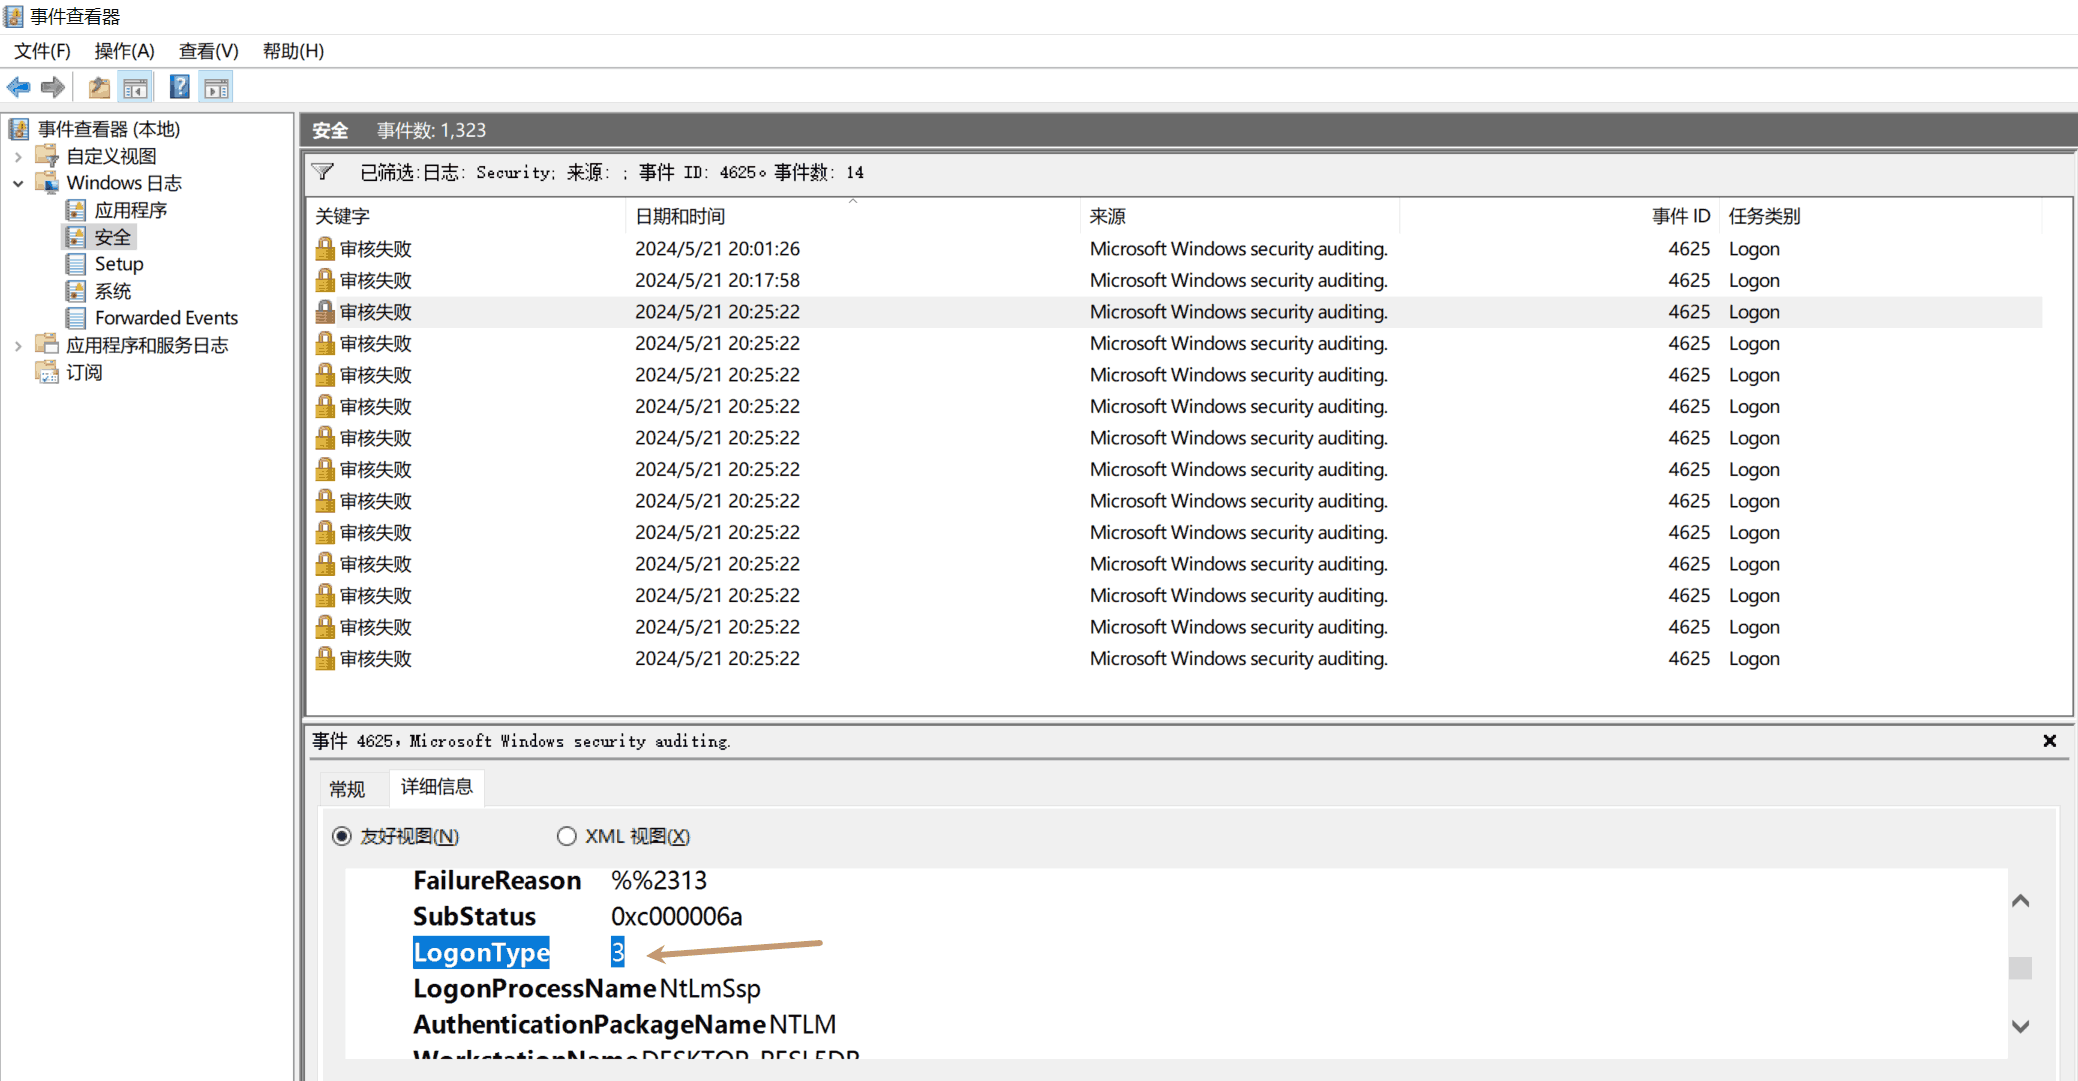Viewport: 2078px width, 1081px height.
Task: Select the XML 视图 radio button
Action: tap(567, 836)
